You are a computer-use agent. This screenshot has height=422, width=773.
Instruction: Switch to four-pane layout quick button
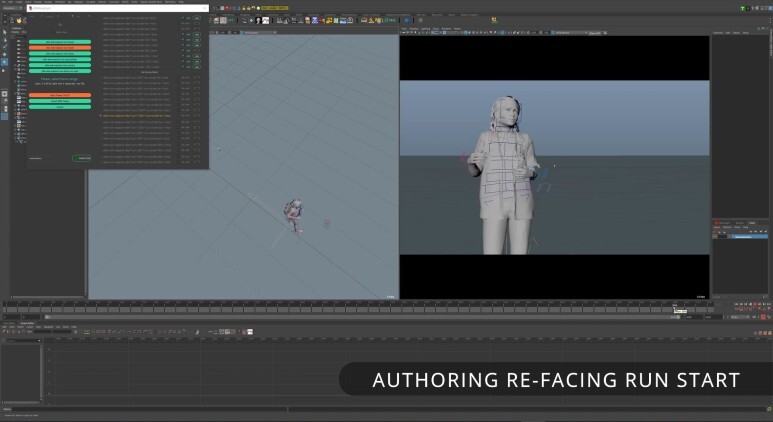click(x=4, y=101)
